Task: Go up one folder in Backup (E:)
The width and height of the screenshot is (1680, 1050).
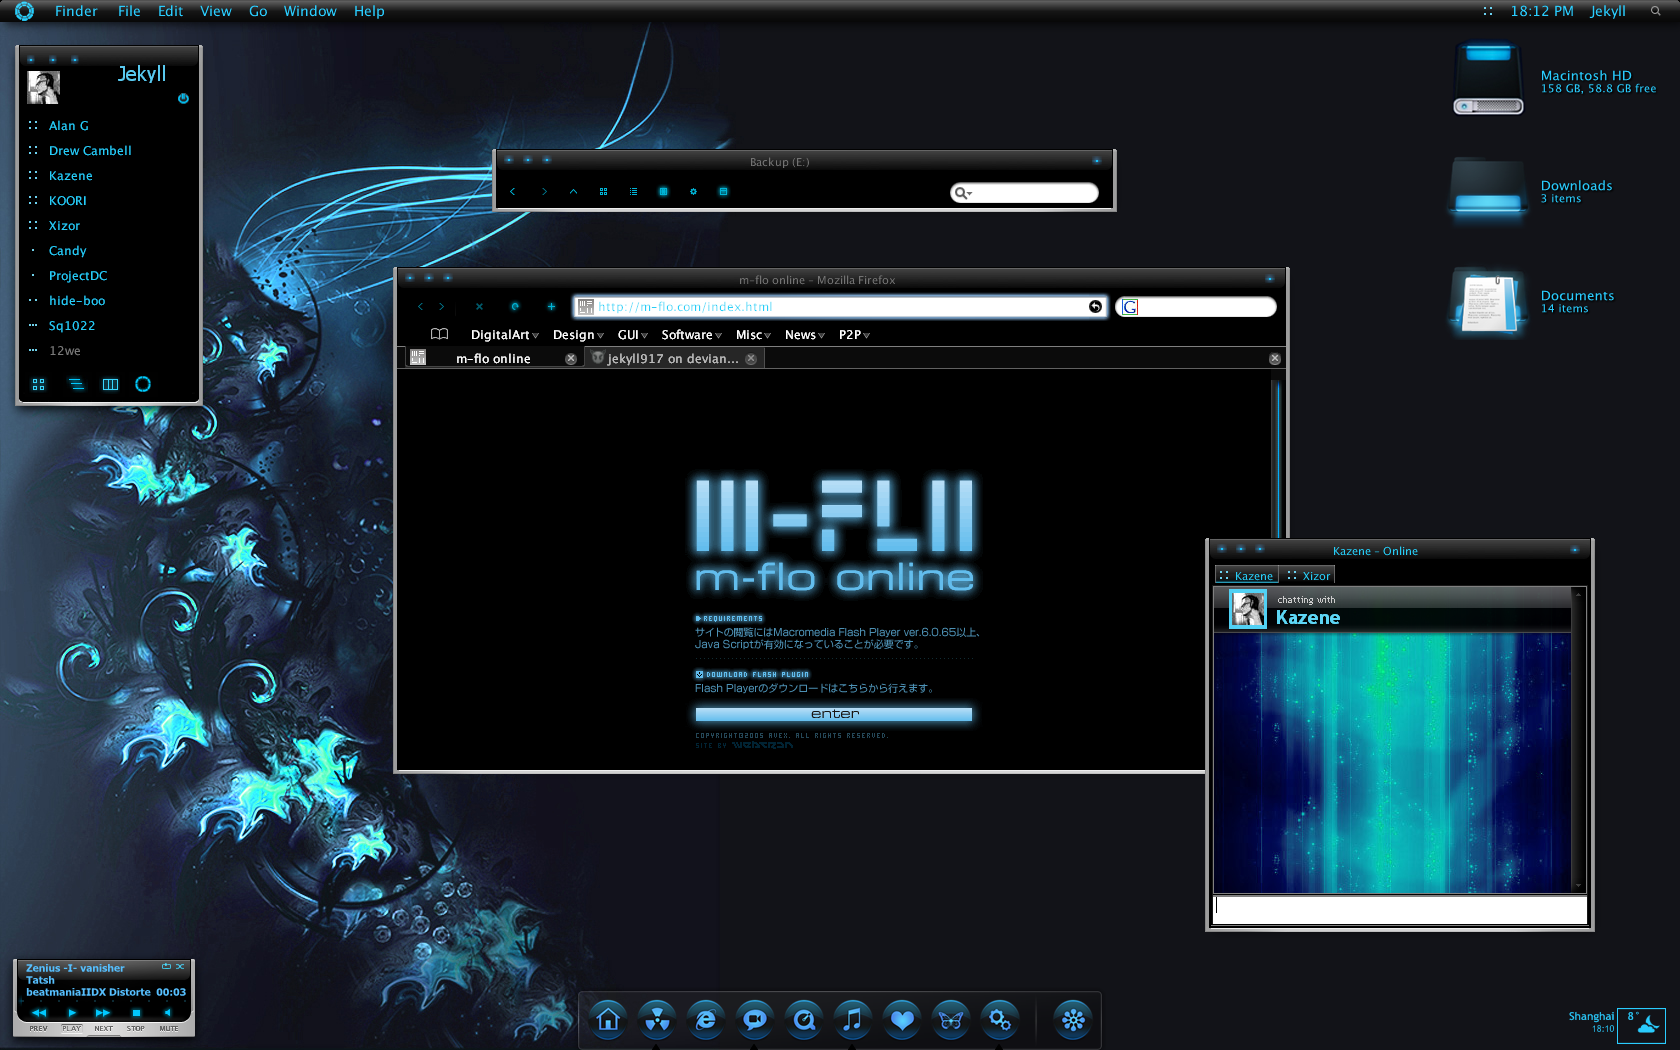Action: click(573, 191)
